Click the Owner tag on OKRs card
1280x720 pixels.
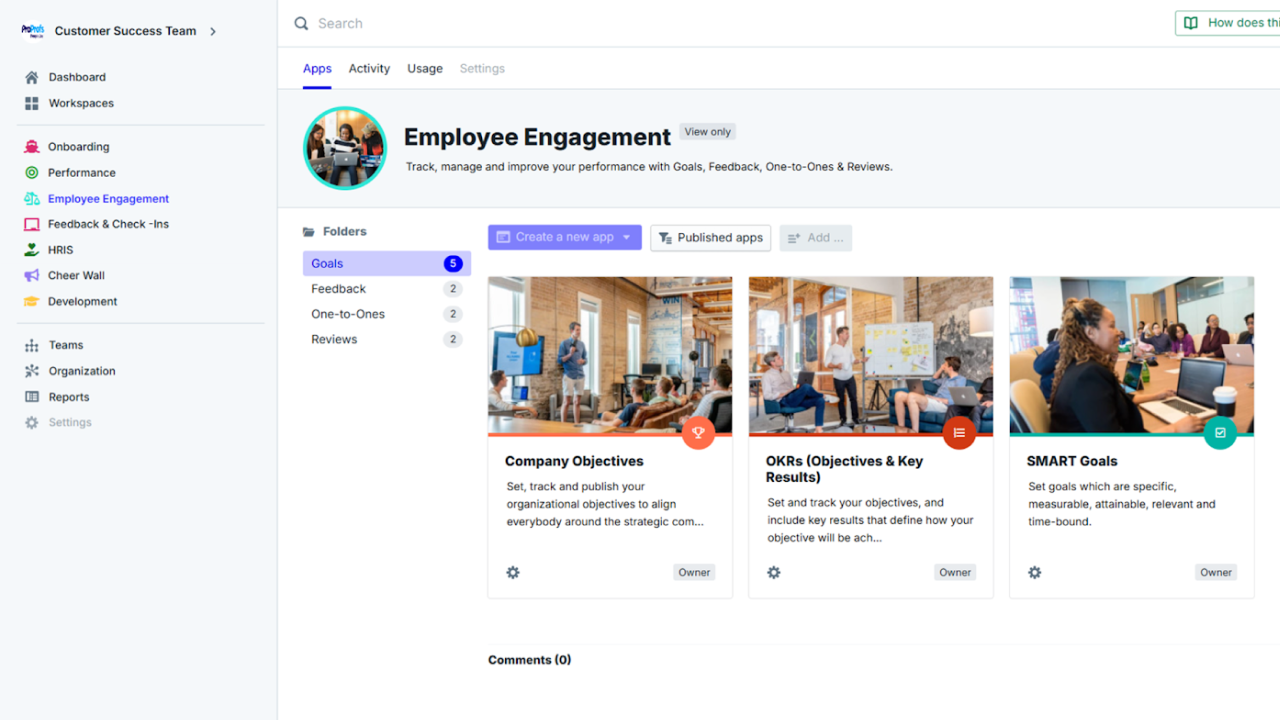(x=955, y=573)
